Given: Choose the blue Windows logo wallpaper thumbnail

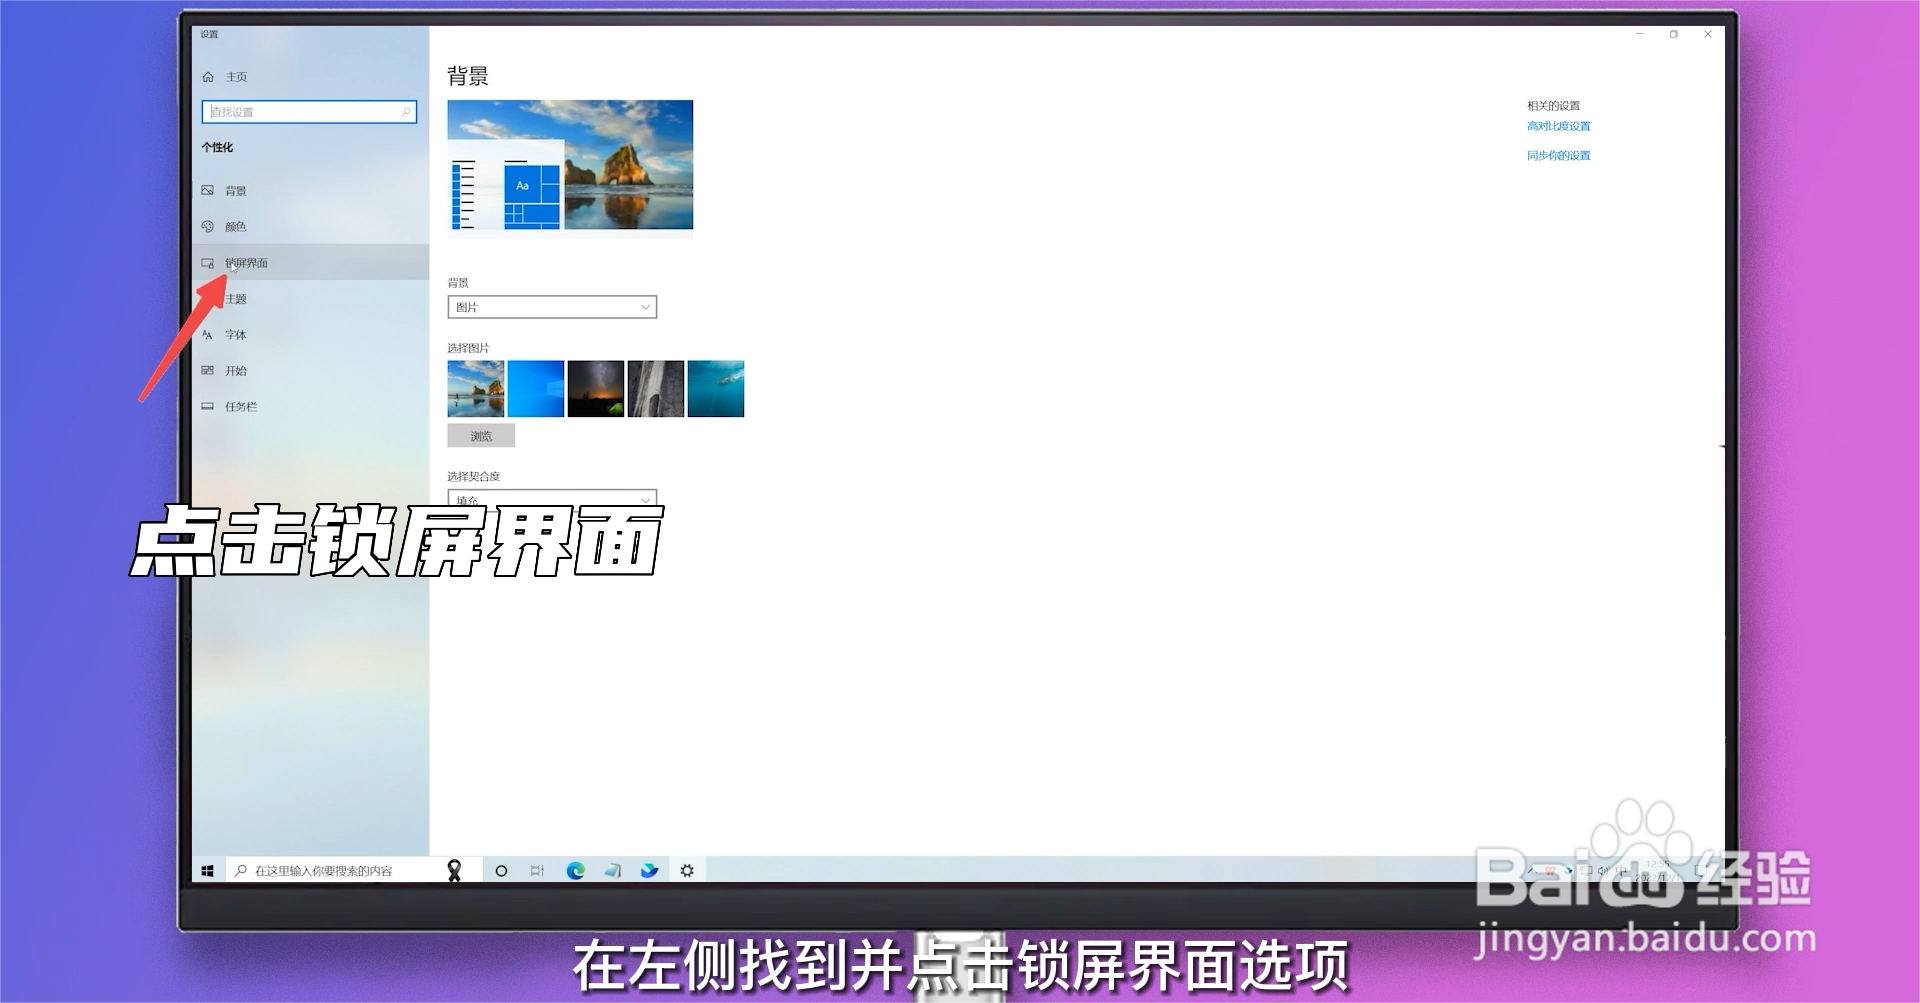Looking at the screenshot, I should pyautogui.click(x=536, y=389).
